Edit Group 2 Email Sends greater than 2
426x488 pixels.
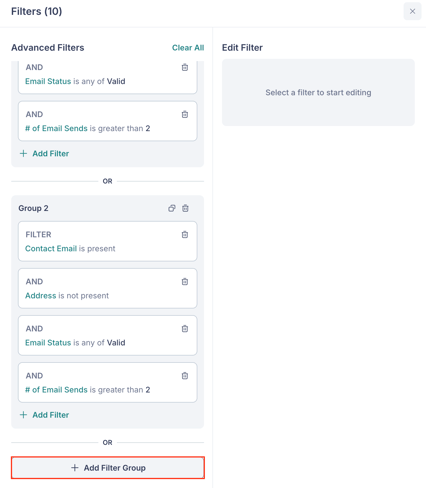click(108, 382)
